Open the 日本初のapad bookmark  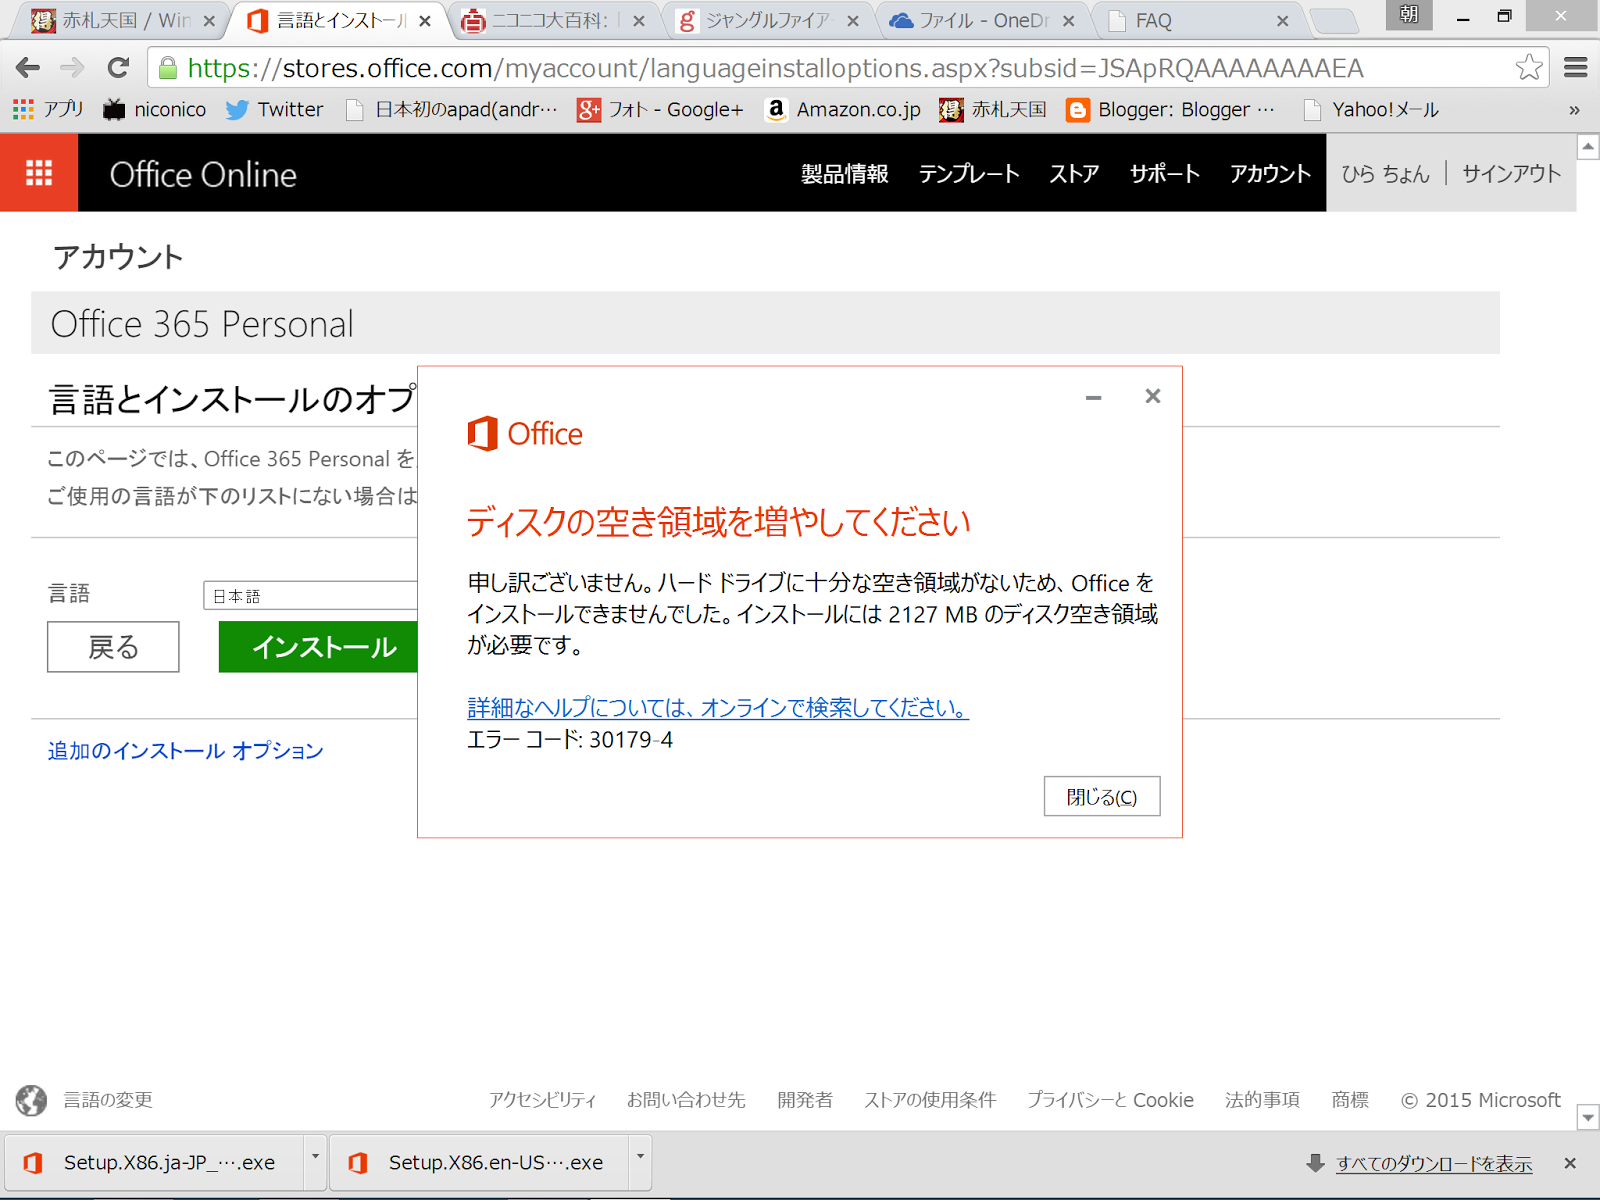(x=451, y=109)
